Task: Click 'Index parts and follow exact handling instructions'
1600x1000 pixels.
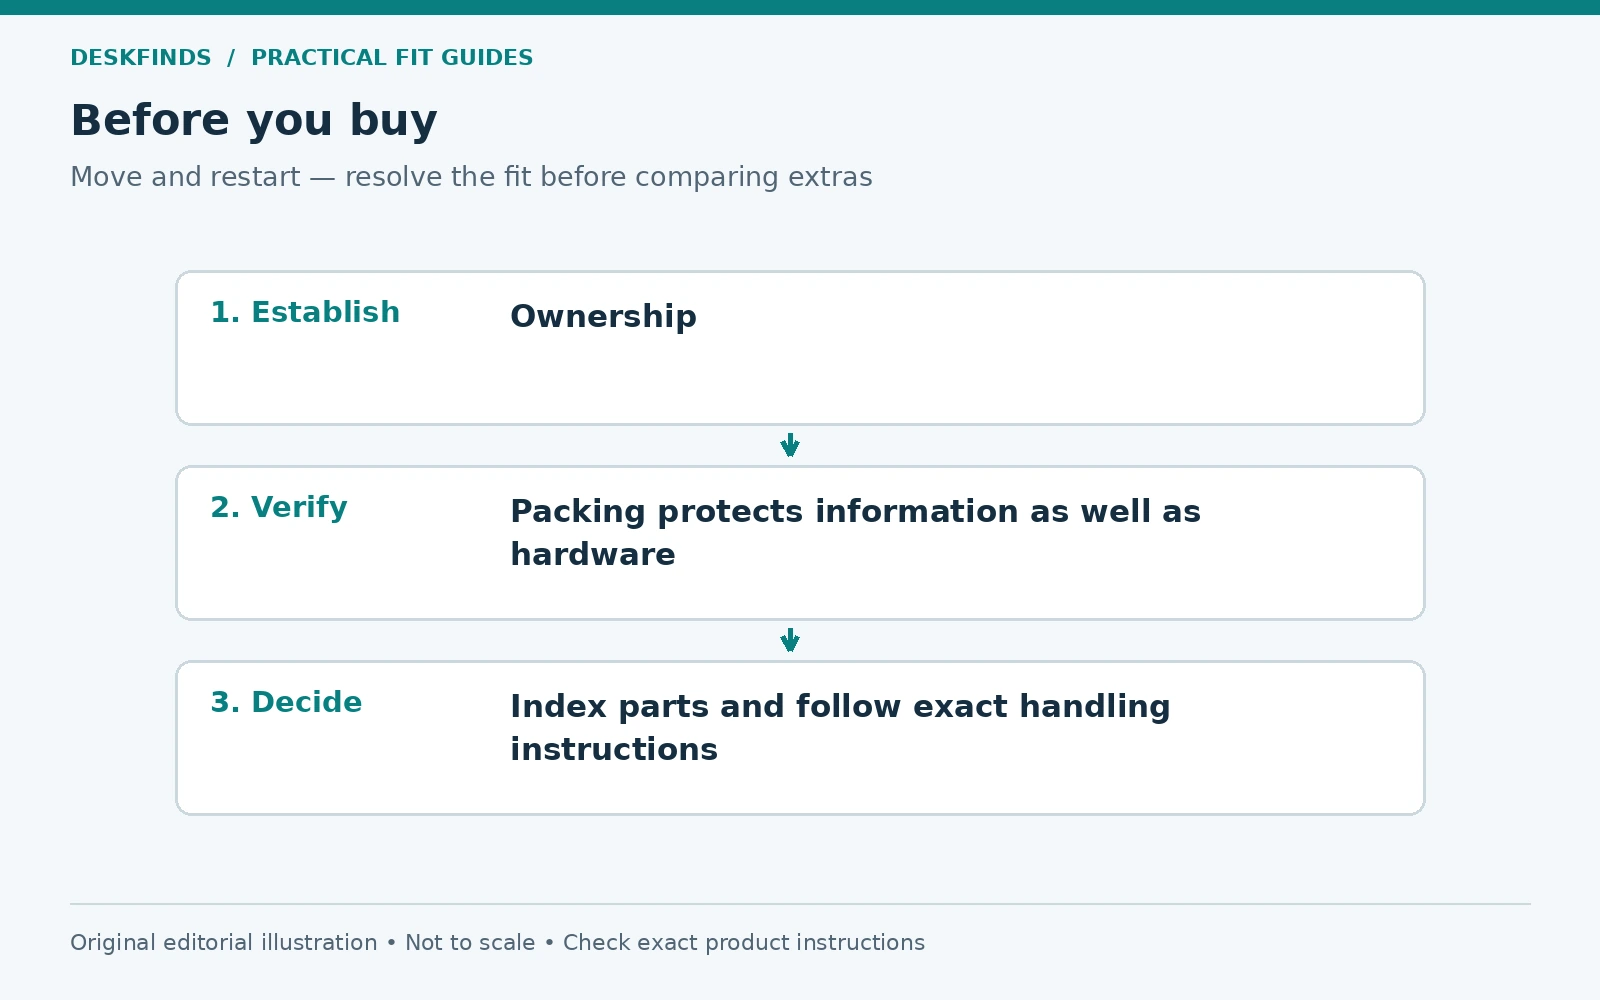Action: pyautogui.click(x=840, y=727)
